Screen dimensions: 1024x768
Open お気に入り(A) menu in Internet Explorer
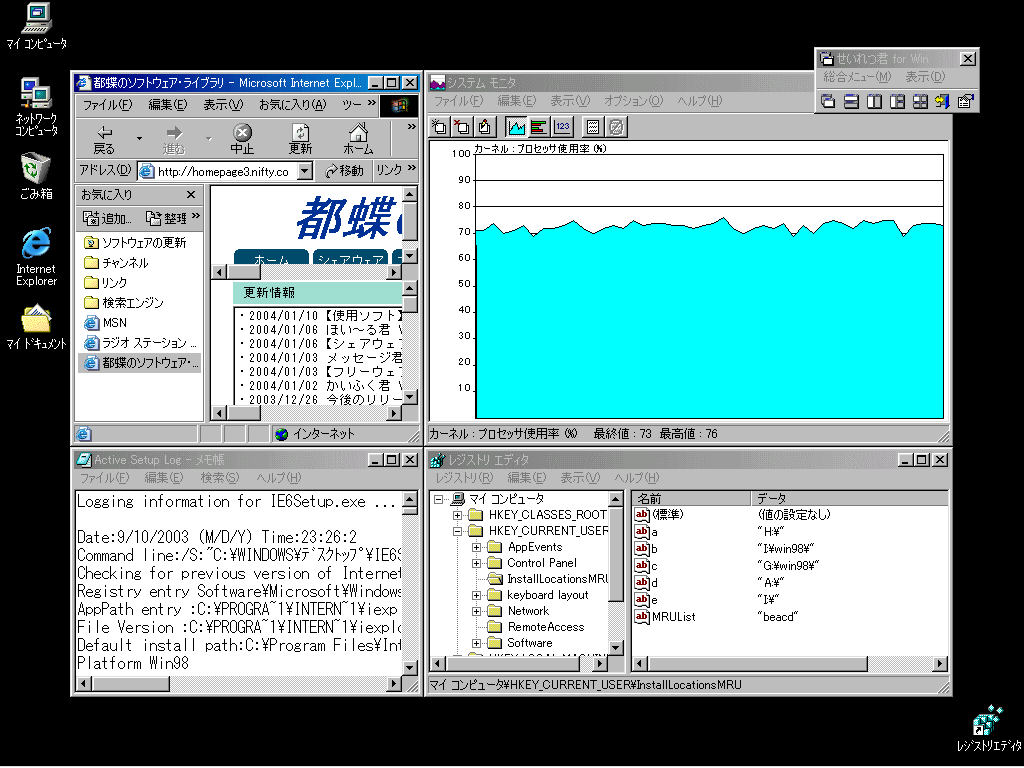pyautogui.click(x=292, y=104)
